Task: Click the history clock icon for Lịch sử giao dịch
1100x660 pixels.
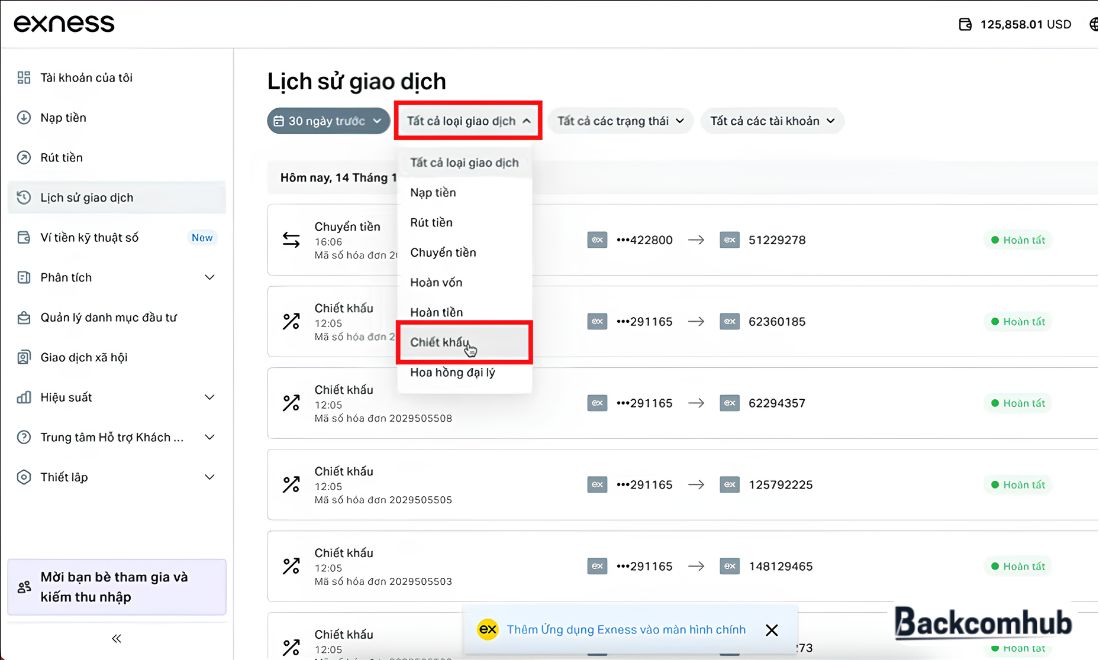Action: 24,198
